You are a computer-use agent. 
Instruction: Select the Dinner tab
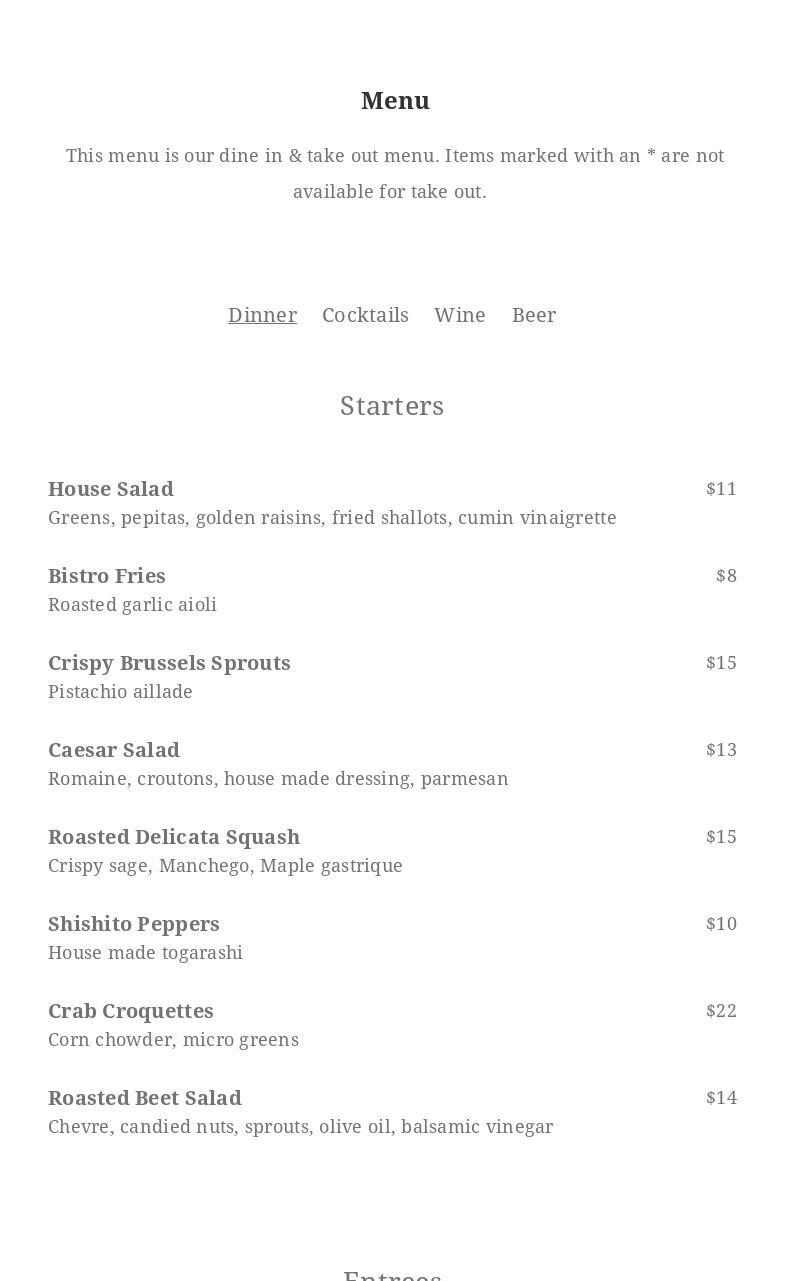pos(262,315)
